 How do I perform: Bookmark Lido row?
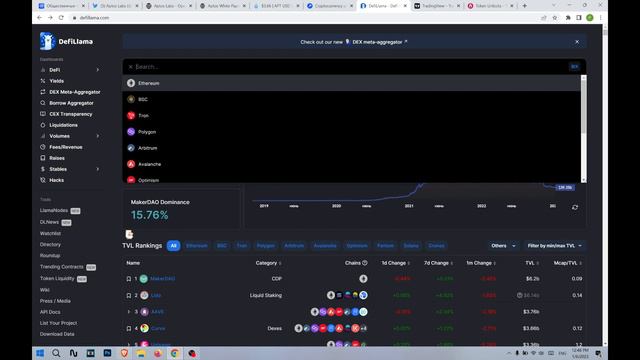(129, 295)
